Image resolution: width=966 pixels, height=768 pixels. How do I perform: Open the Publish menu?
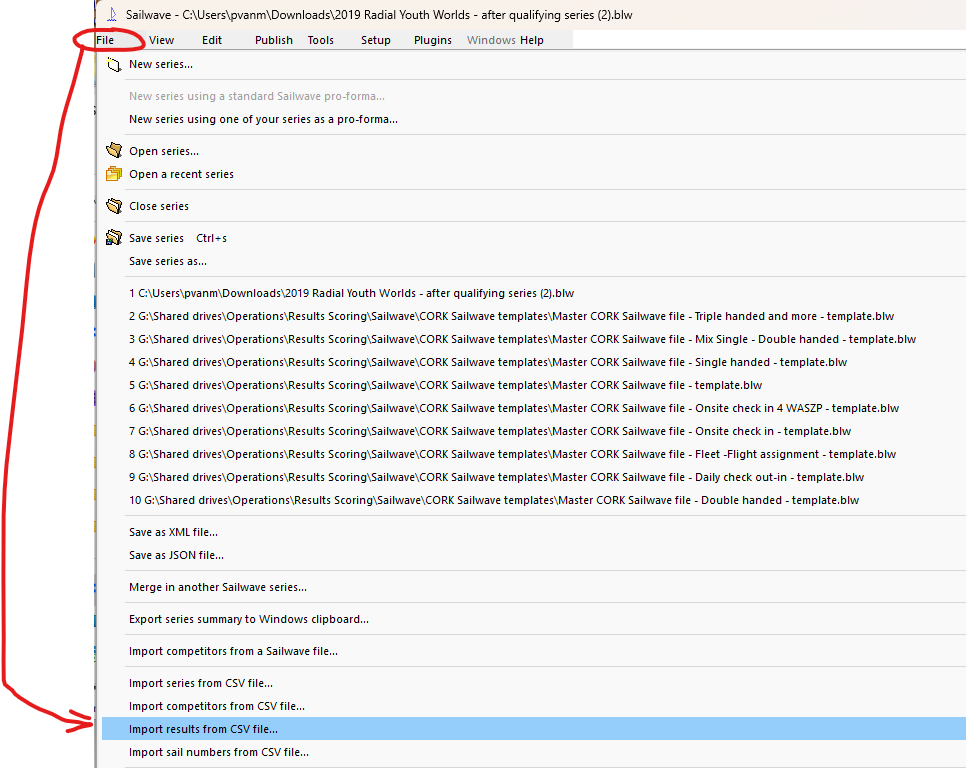tap(274, 40)
